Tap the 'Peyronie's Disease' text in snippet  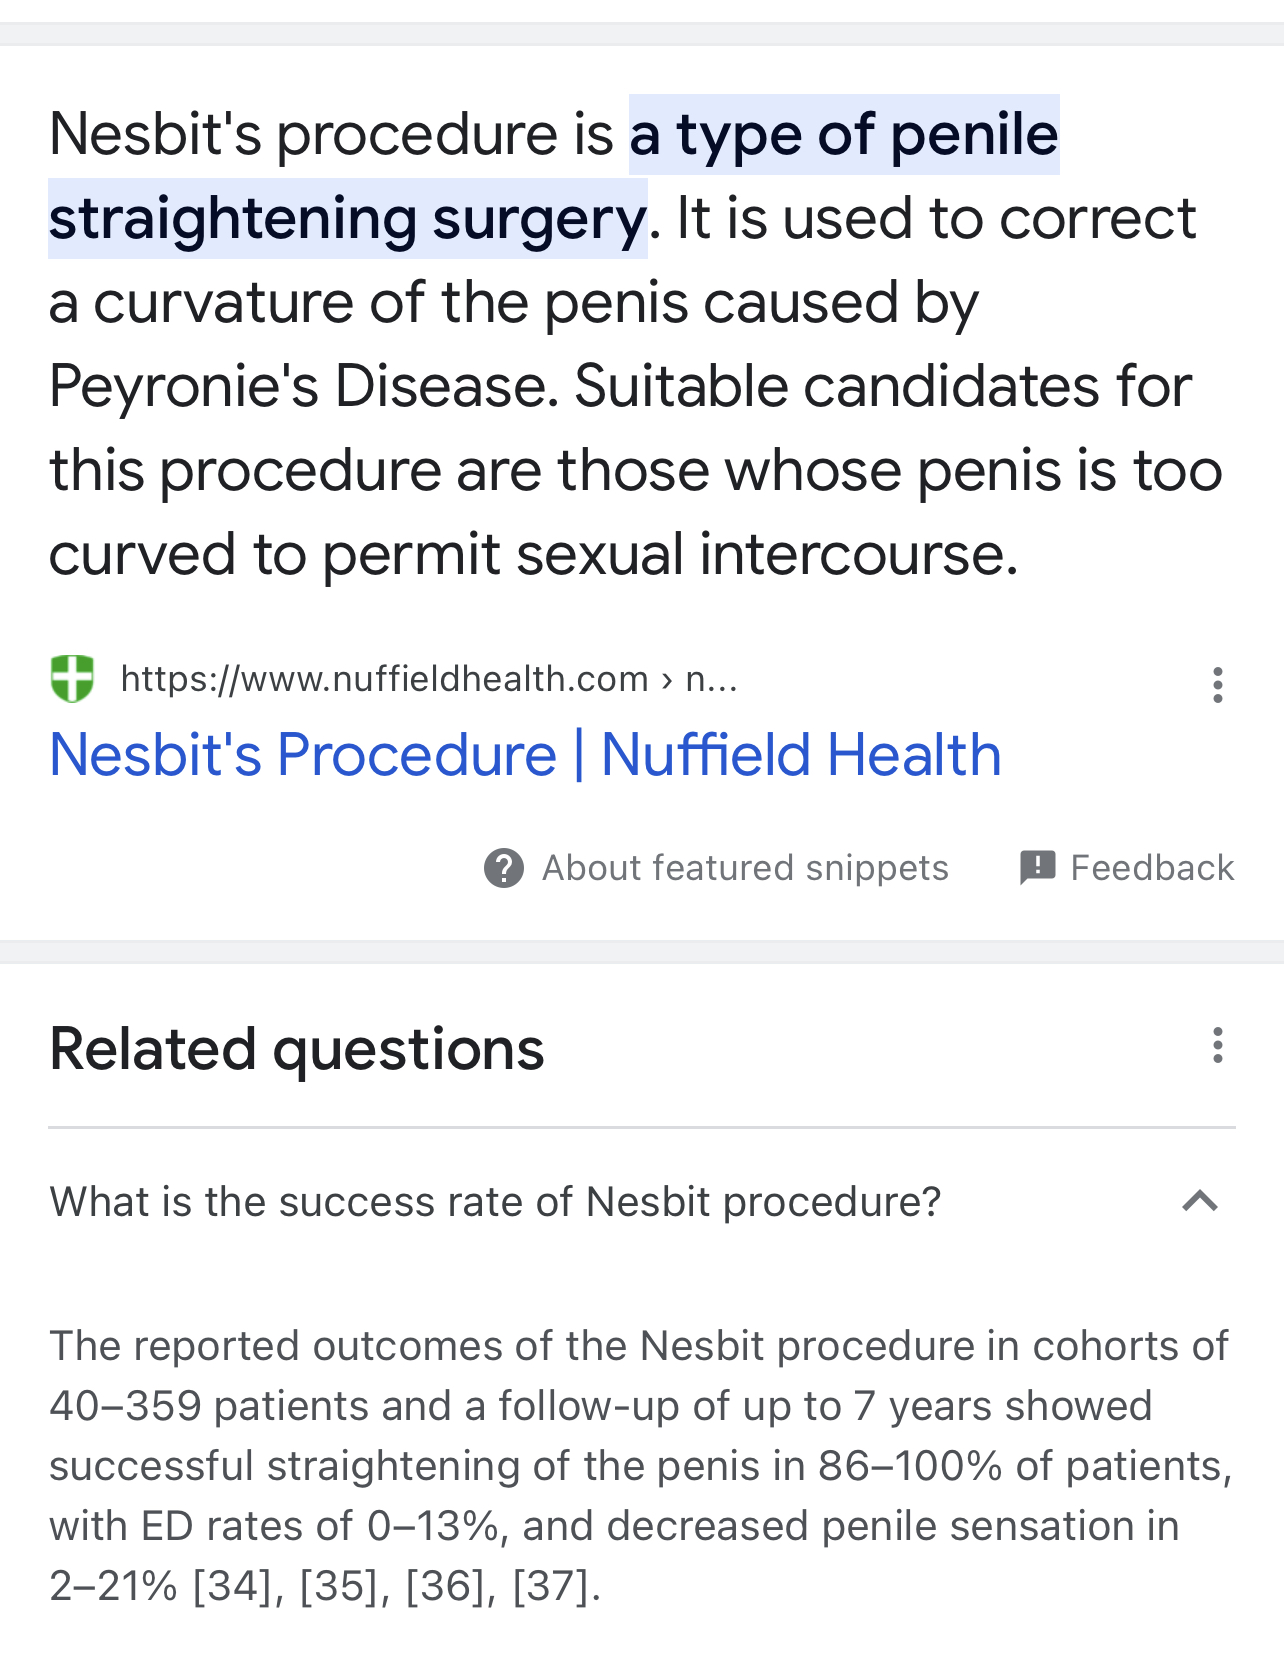point(304,386)
